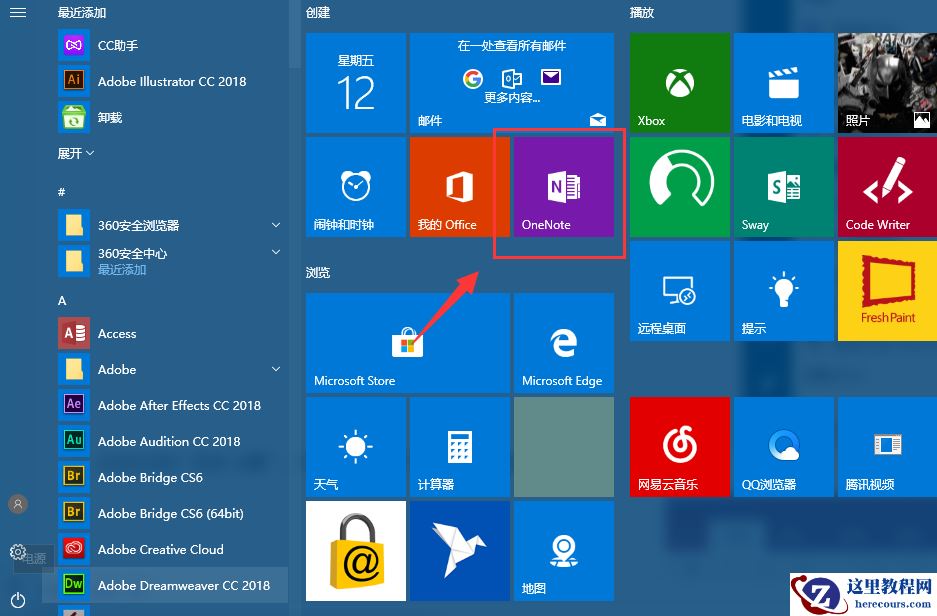
Task: Open Settings via the gear icon
Action: (18, 552)
